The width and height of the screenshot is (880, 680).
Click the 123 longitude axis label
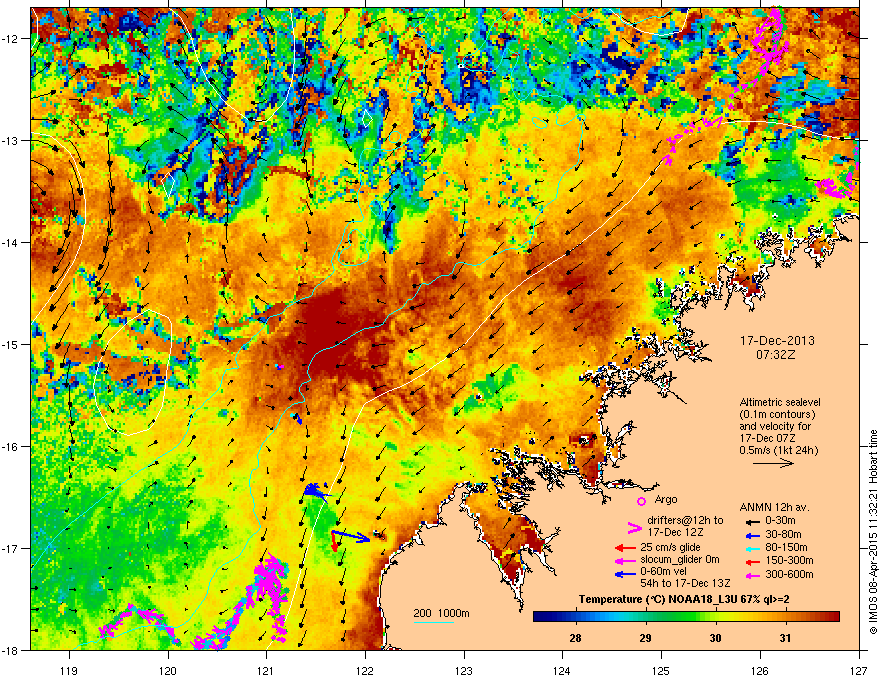464,670
